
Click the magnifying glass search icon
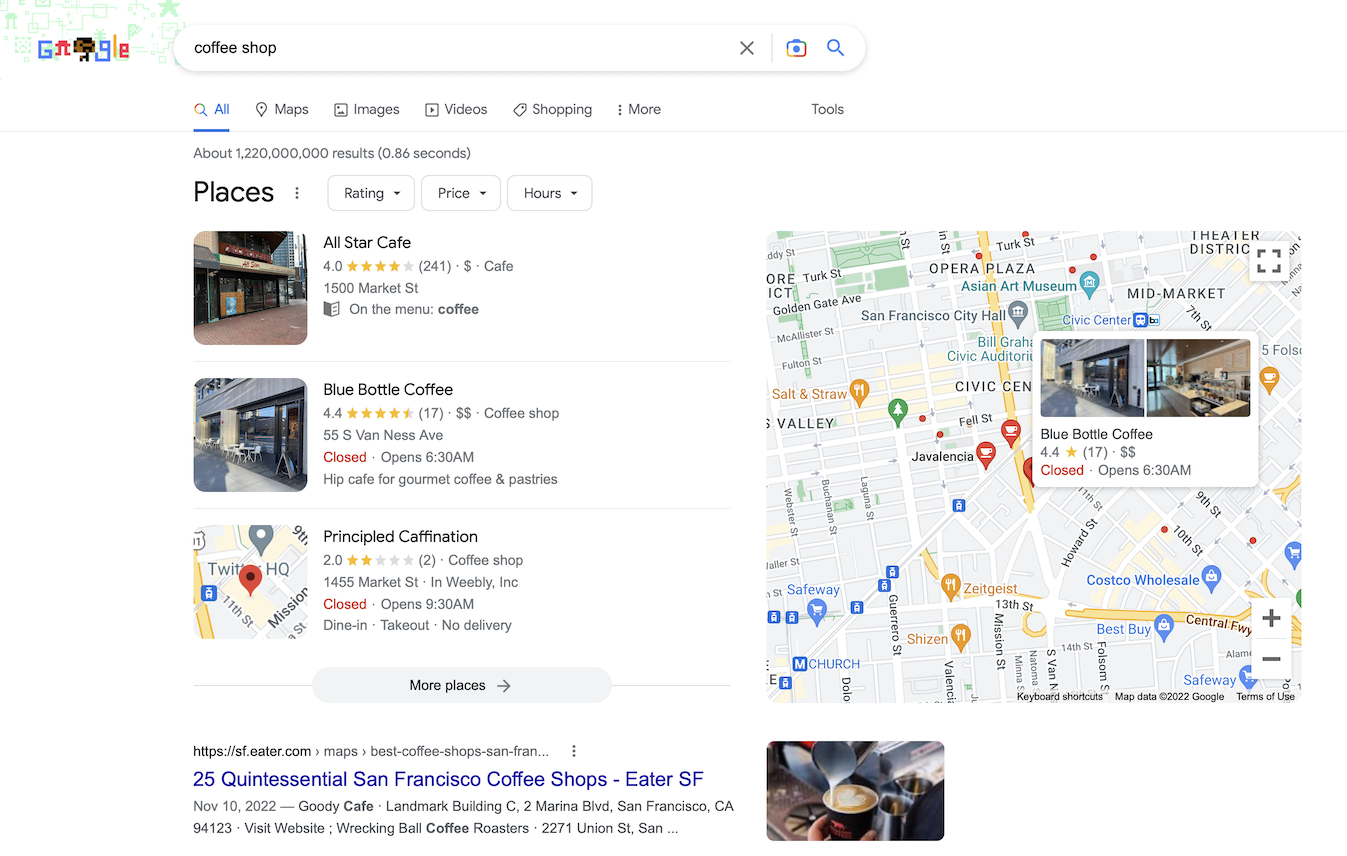click(835, 47)
